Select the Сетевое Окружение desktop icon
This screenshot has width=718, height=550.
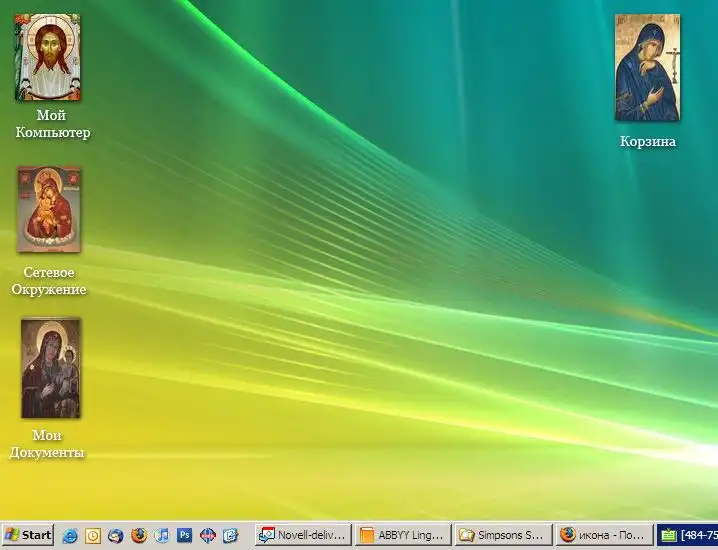(x=49, y=210)
